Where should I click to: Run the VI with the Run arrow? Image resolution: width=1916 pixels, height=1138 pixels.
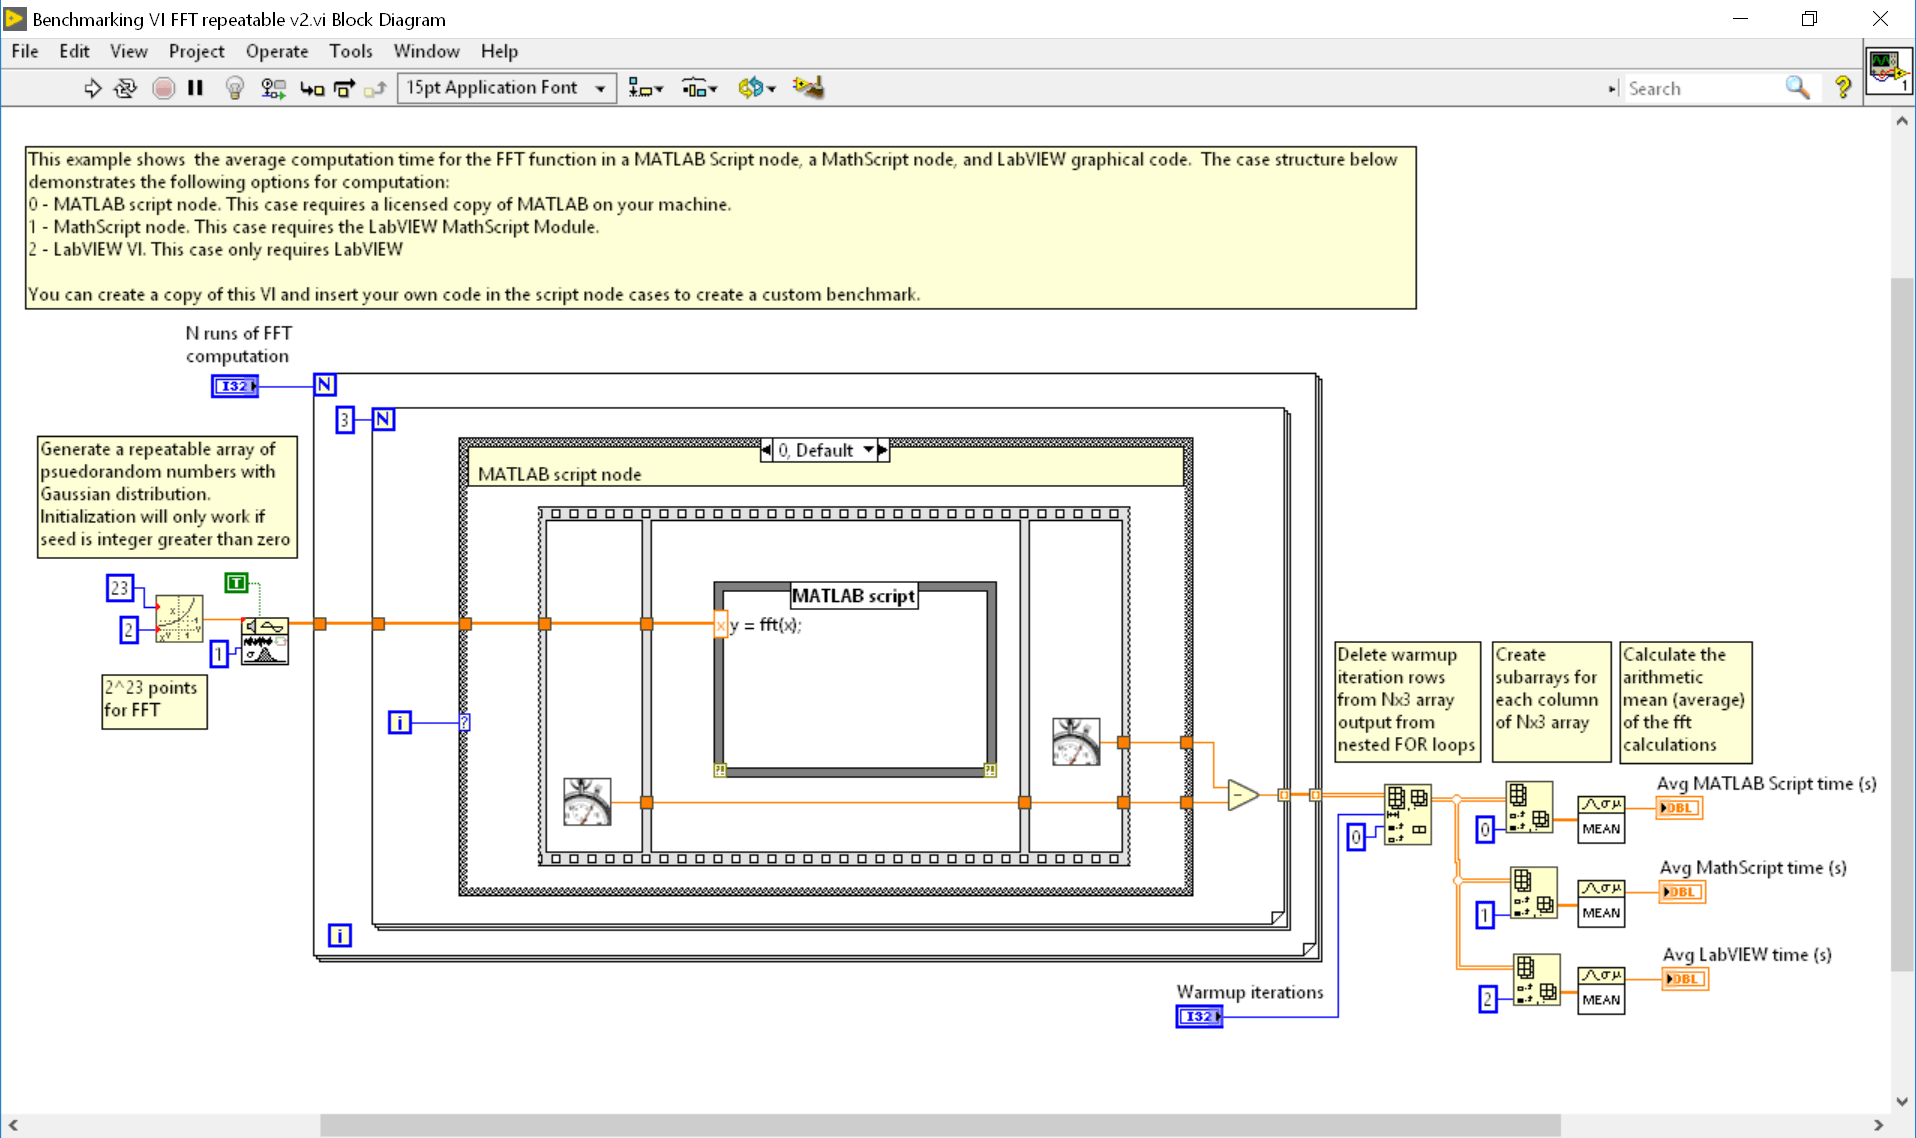[x=93, y=88]
